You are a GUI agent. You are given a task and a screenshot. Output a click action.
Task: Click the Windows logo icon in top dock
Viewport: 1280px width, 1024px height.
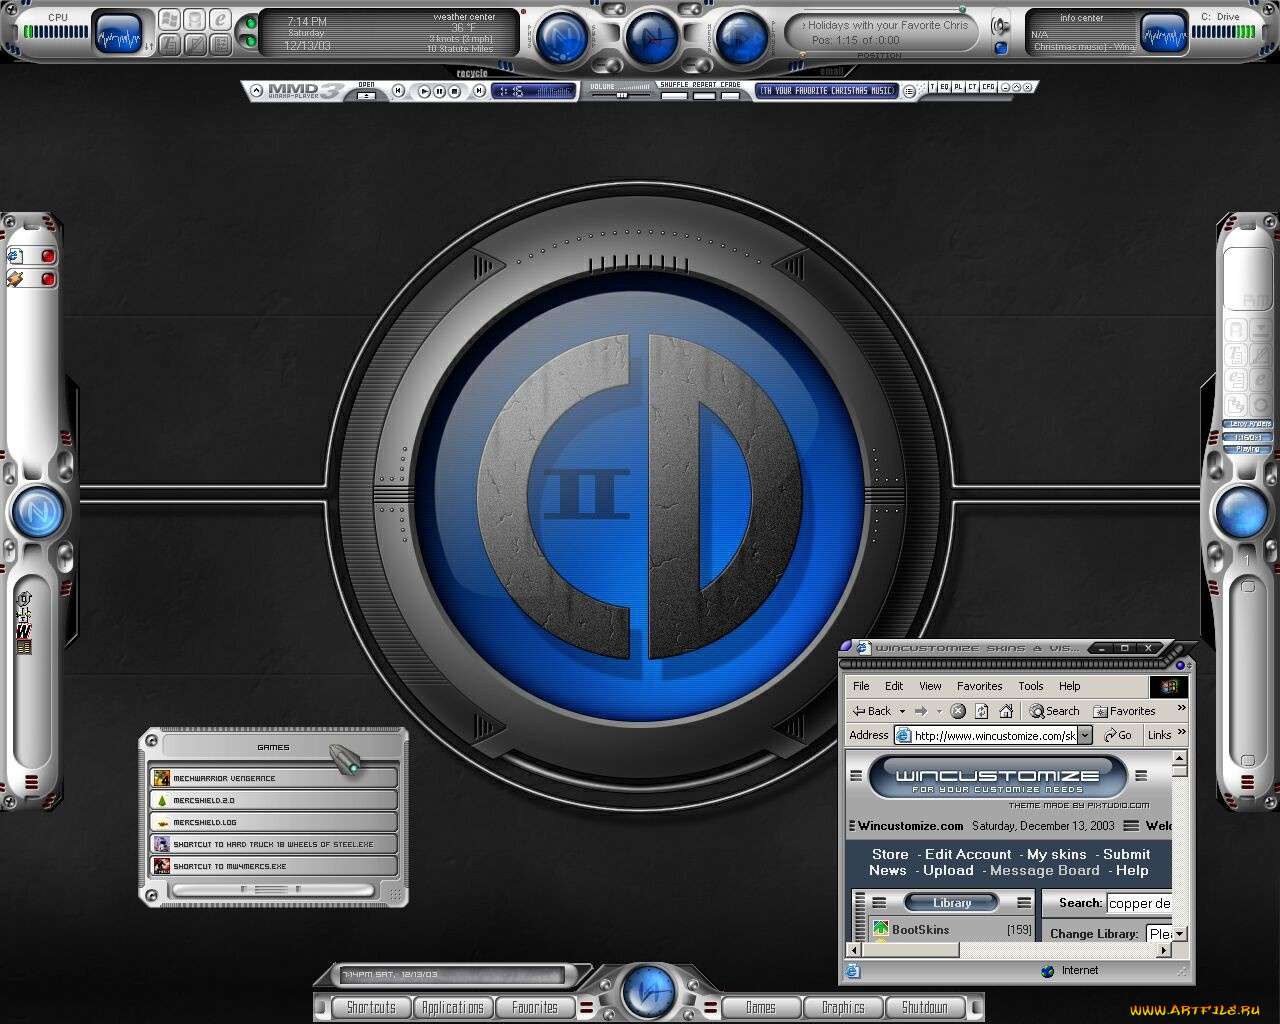point(169,20)
